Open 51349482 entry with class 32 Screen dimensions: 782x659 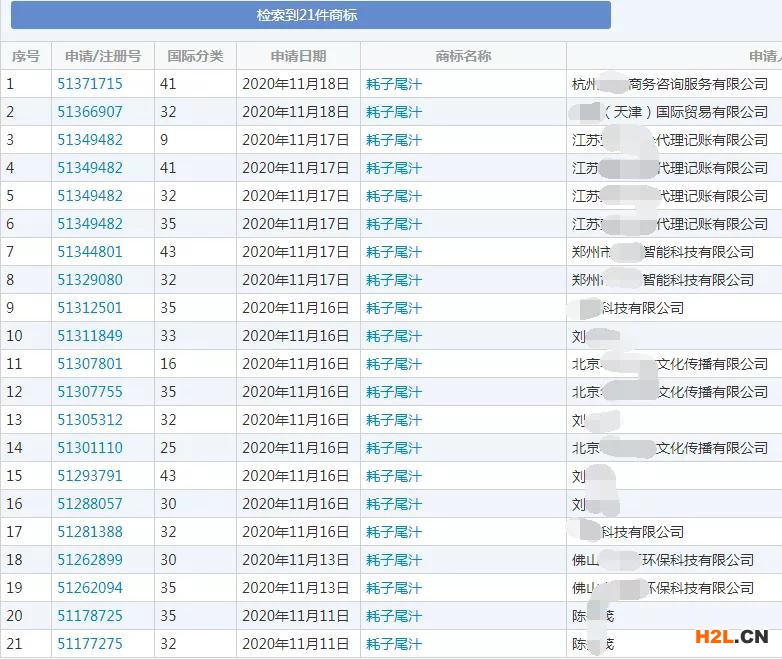point(90,196)
